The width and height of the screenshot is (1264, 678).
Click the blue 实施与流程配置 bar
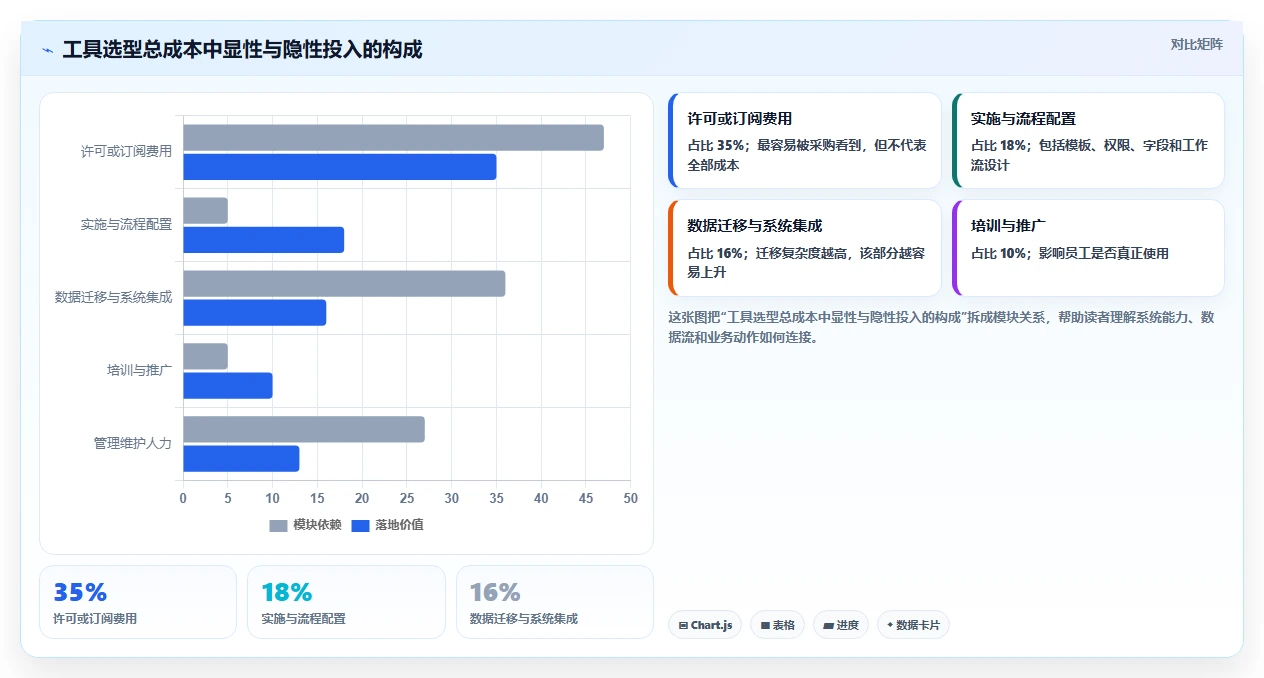tap(263, 240)
